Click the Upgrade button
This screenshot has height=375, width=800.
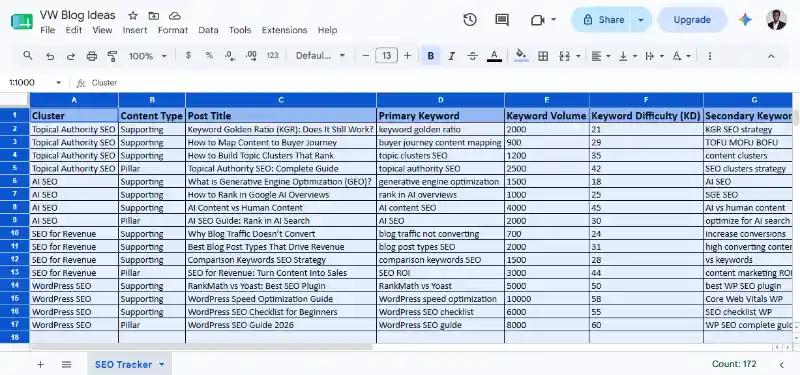tap(692, 20)
